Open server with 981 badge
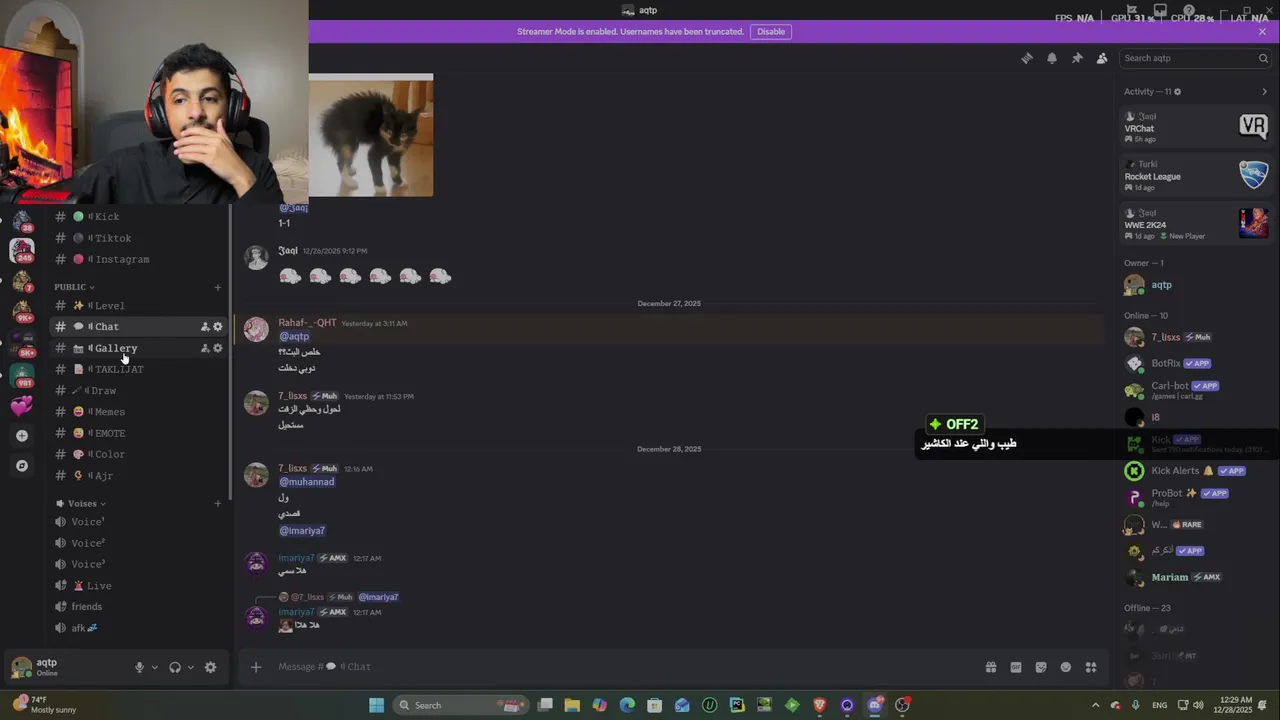This screenshot has height=720, width=1280. [x=22, y=376]
